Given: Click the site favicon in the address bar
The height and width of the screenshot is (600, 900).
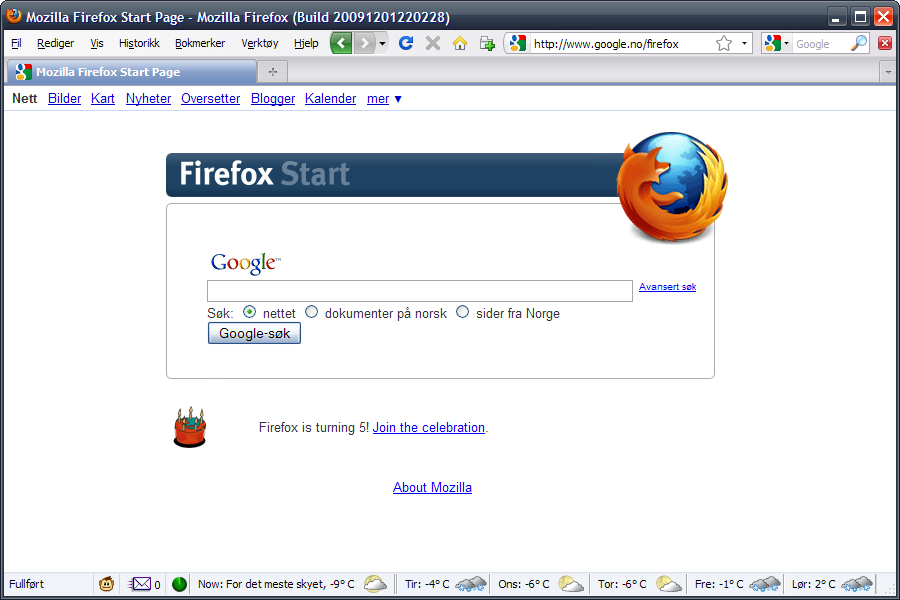Looking at the screenshot, I should coord(518,43).
